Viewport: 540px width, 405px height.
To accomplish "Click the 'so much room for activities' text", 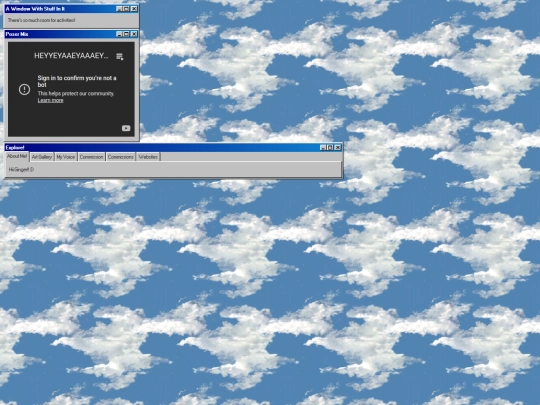I will coord(41,20).
